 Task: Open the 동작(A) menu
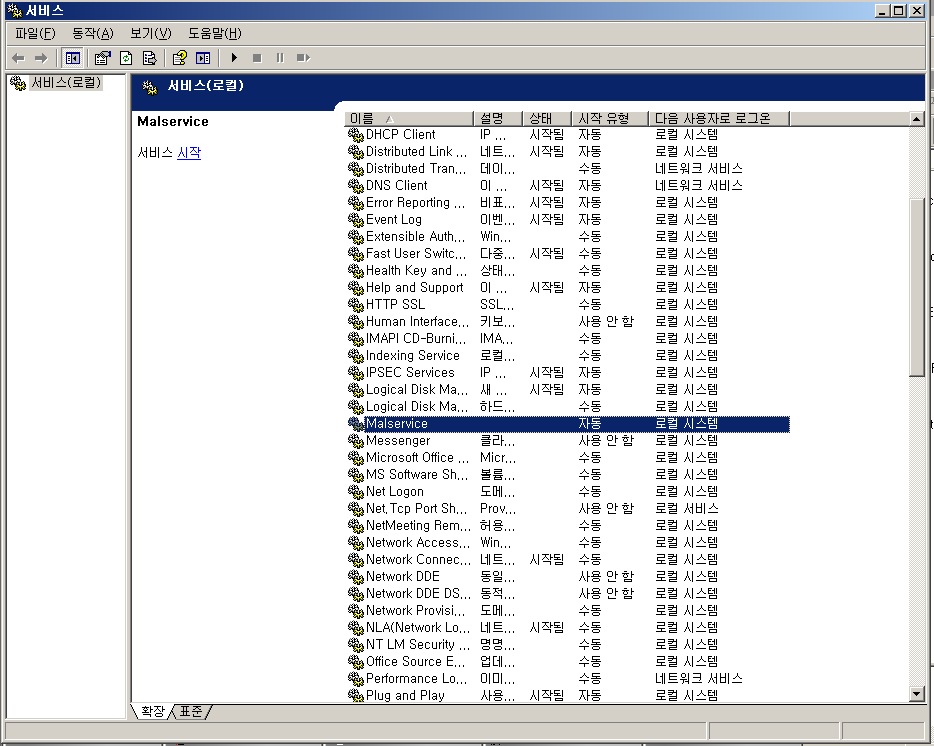93,33
